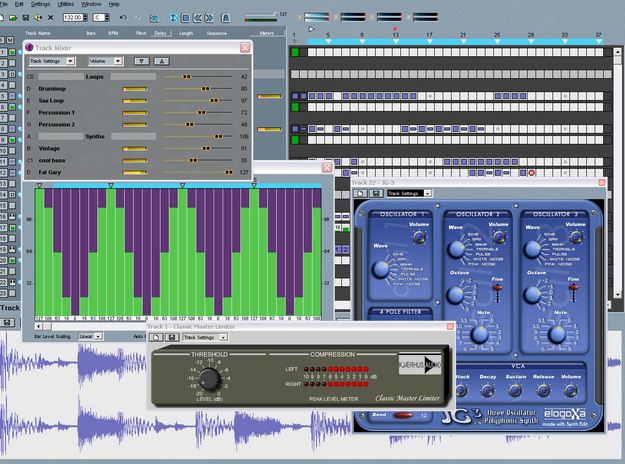Stop playback with the square stop button
Screen dimensions: 625x464
[185, 18]
